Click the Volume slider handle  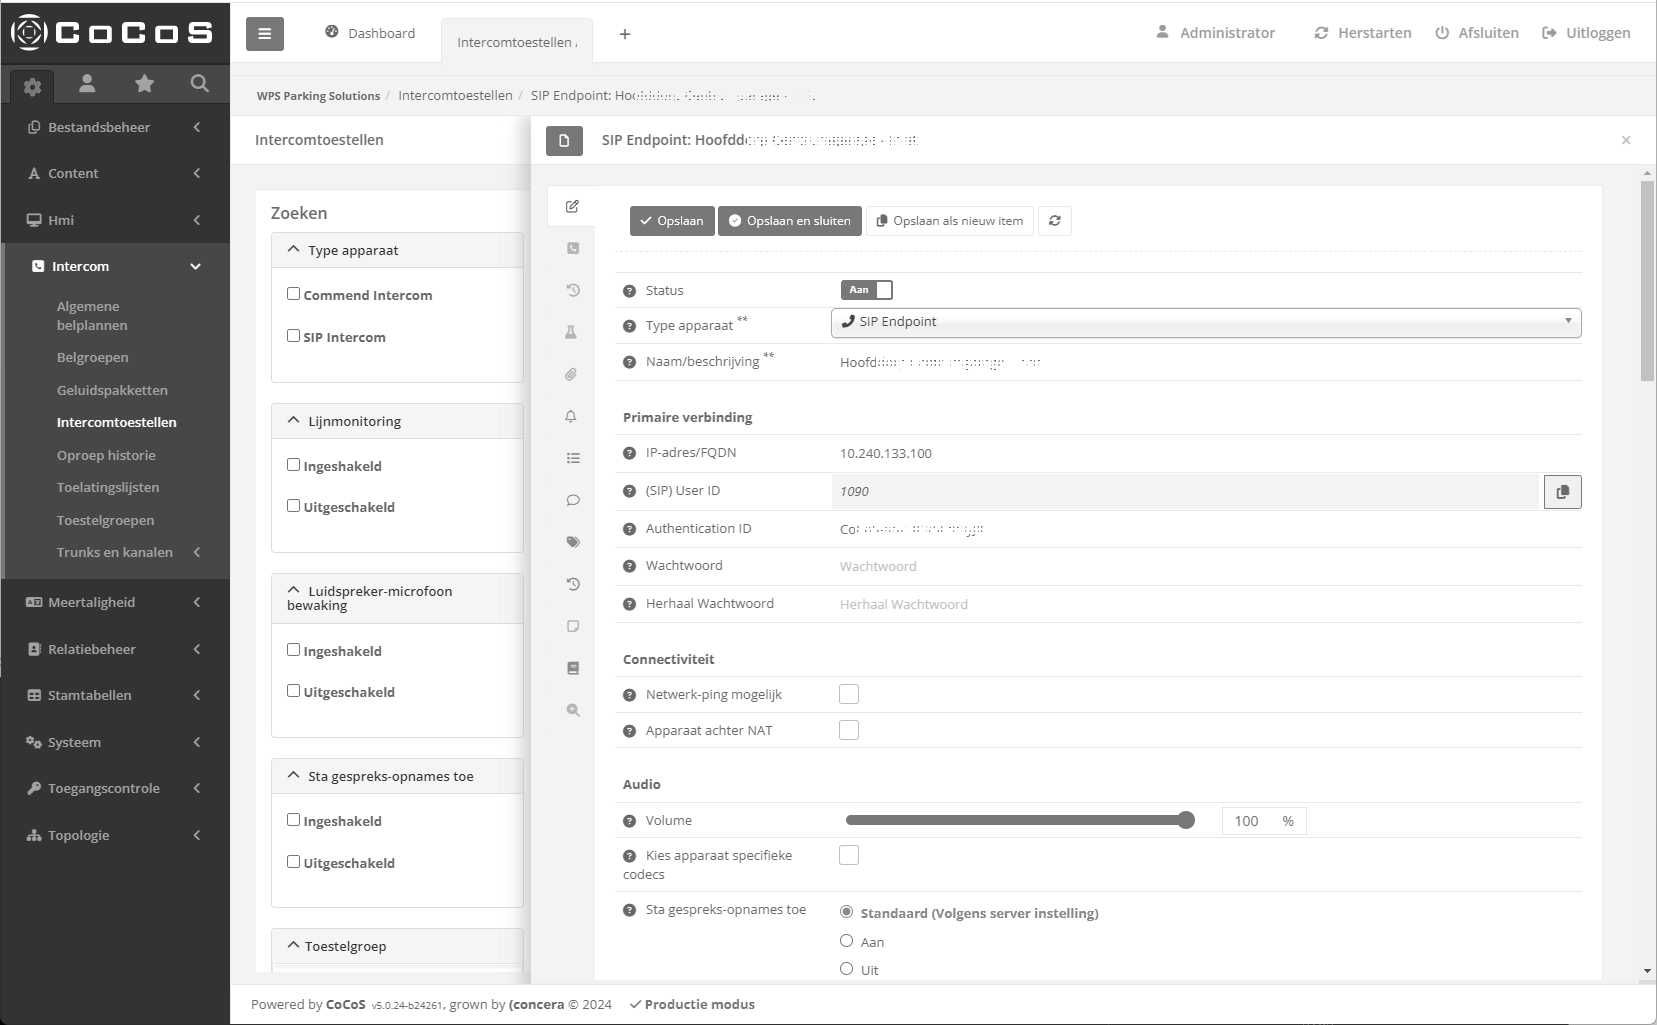click(1186, 821)
